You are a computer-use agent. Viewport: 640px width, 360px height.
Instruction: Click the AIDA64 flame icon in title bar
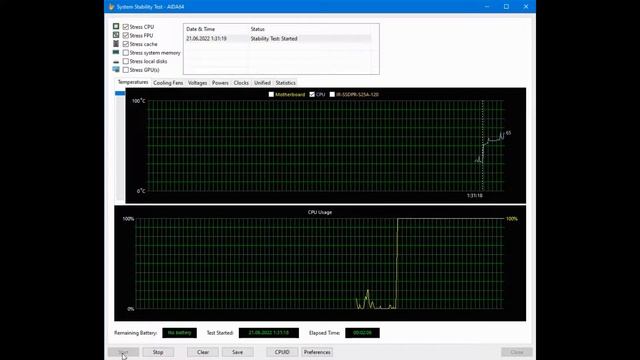pyautogui.click(x=111, y=7)
